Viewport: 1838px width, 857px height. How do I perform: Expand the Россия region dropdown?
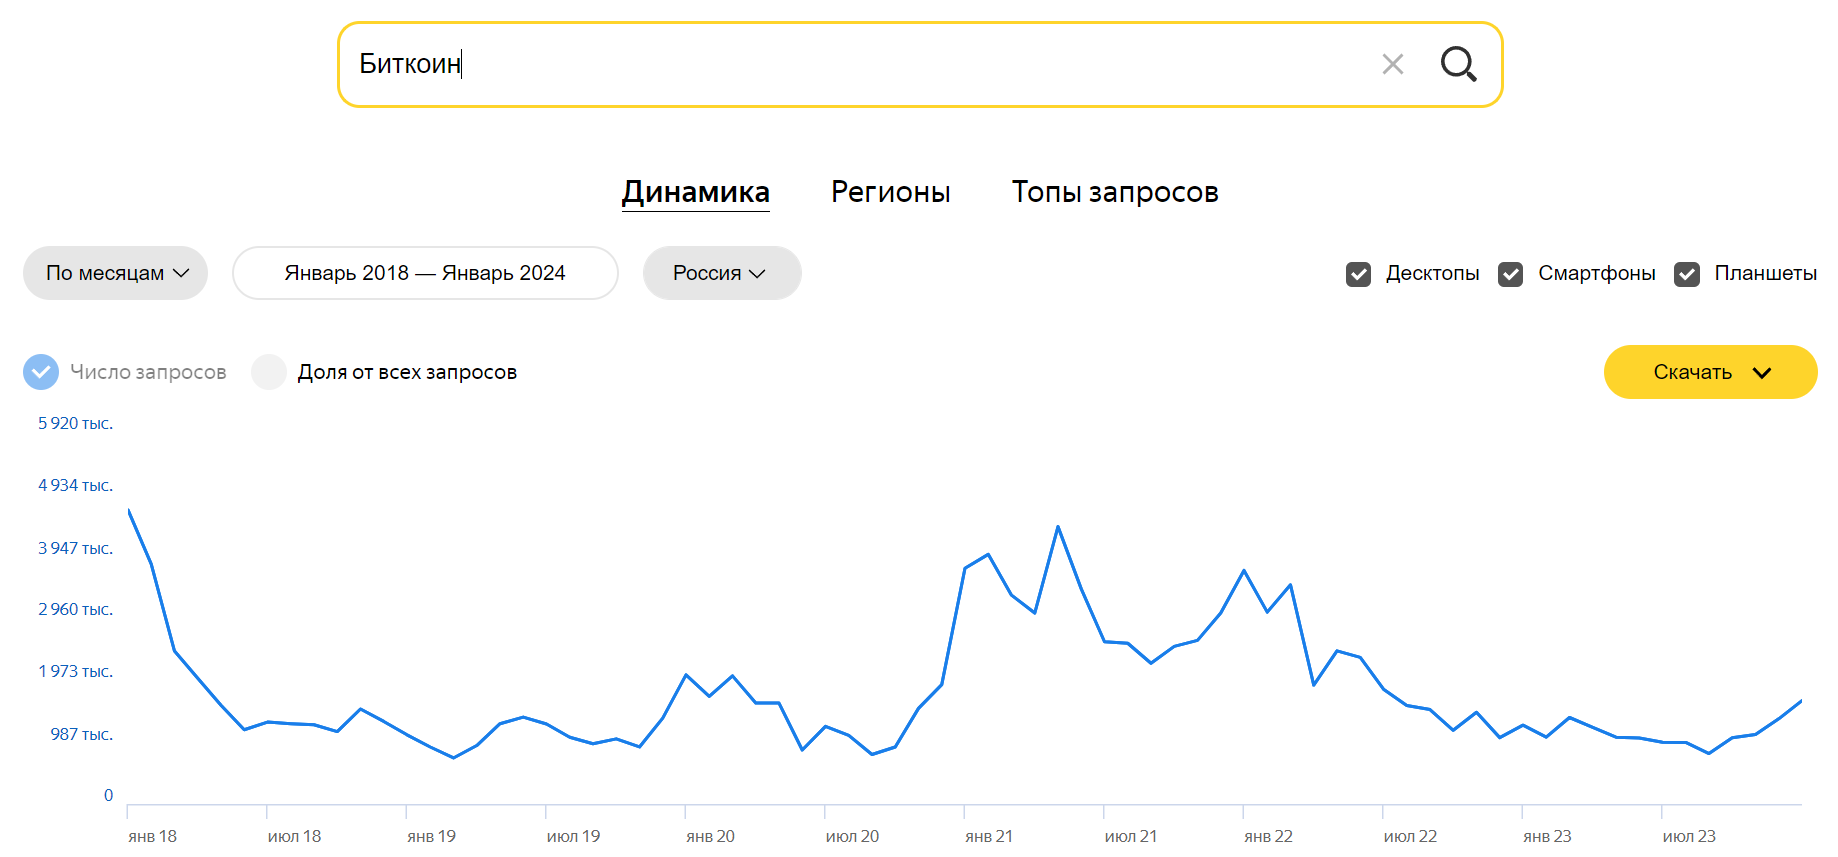721,273
